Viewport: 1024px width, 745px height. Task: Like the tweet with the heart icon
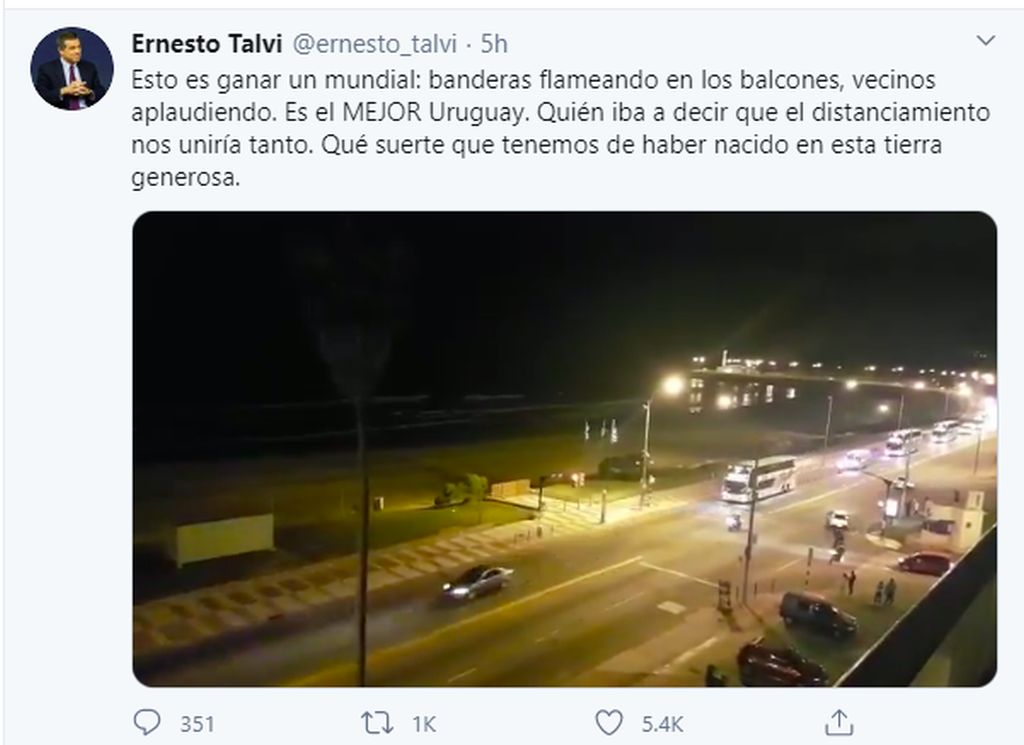pos(609,723)
